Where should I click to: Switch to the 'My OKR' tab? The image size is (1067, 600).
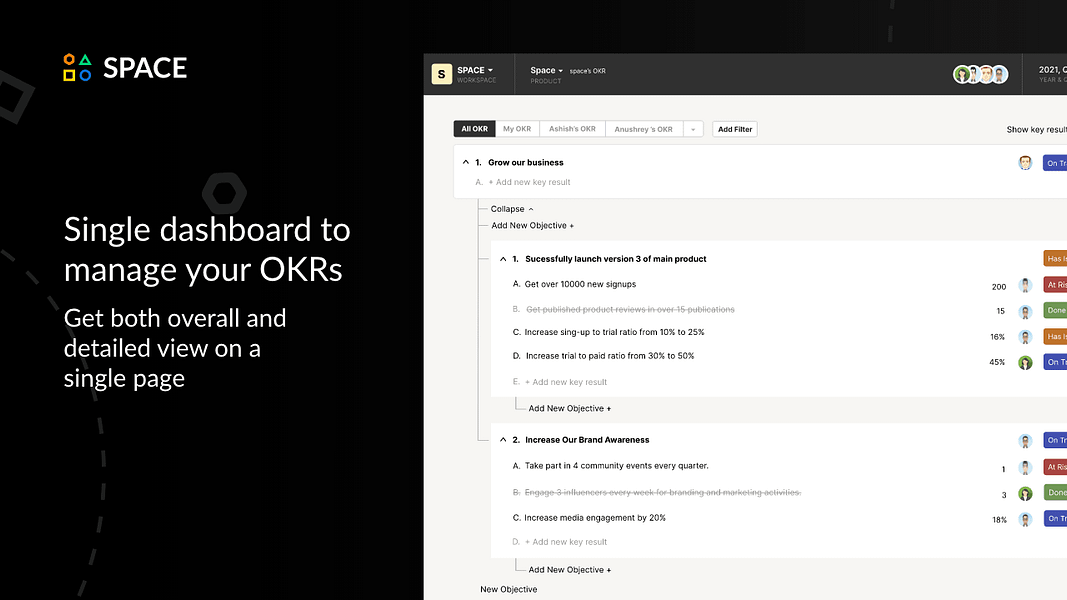[x=516, y=128]
